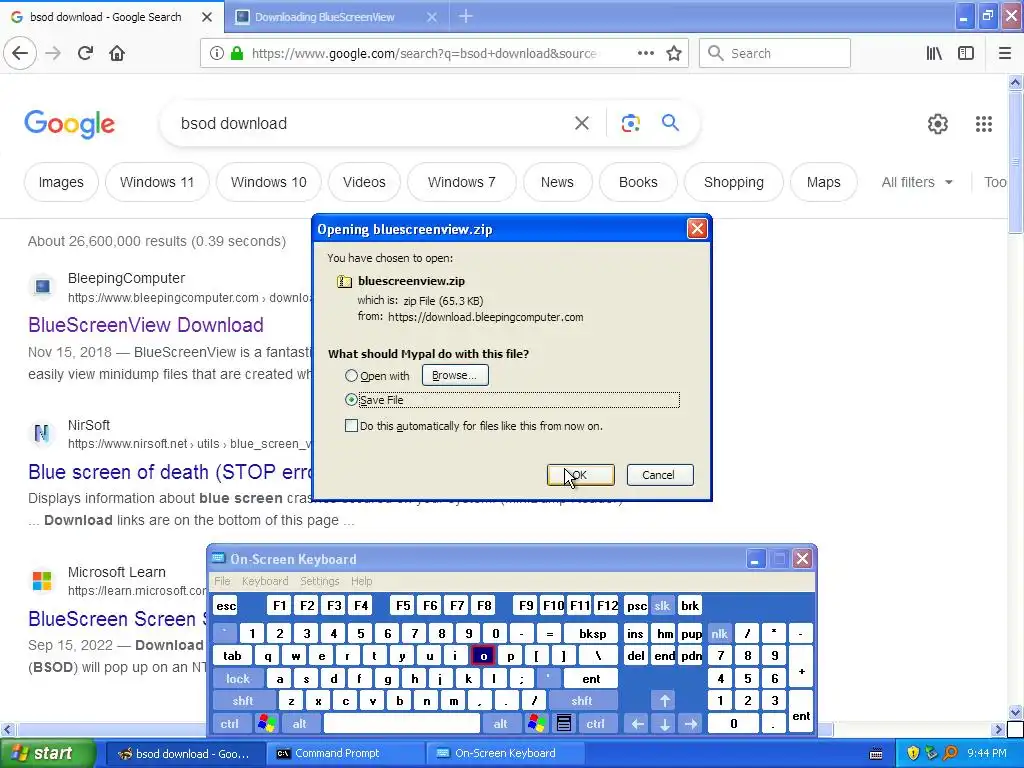Open Google settings gear icon
The height and width of the screenshot is (768, 1024).
click(938, 123)
